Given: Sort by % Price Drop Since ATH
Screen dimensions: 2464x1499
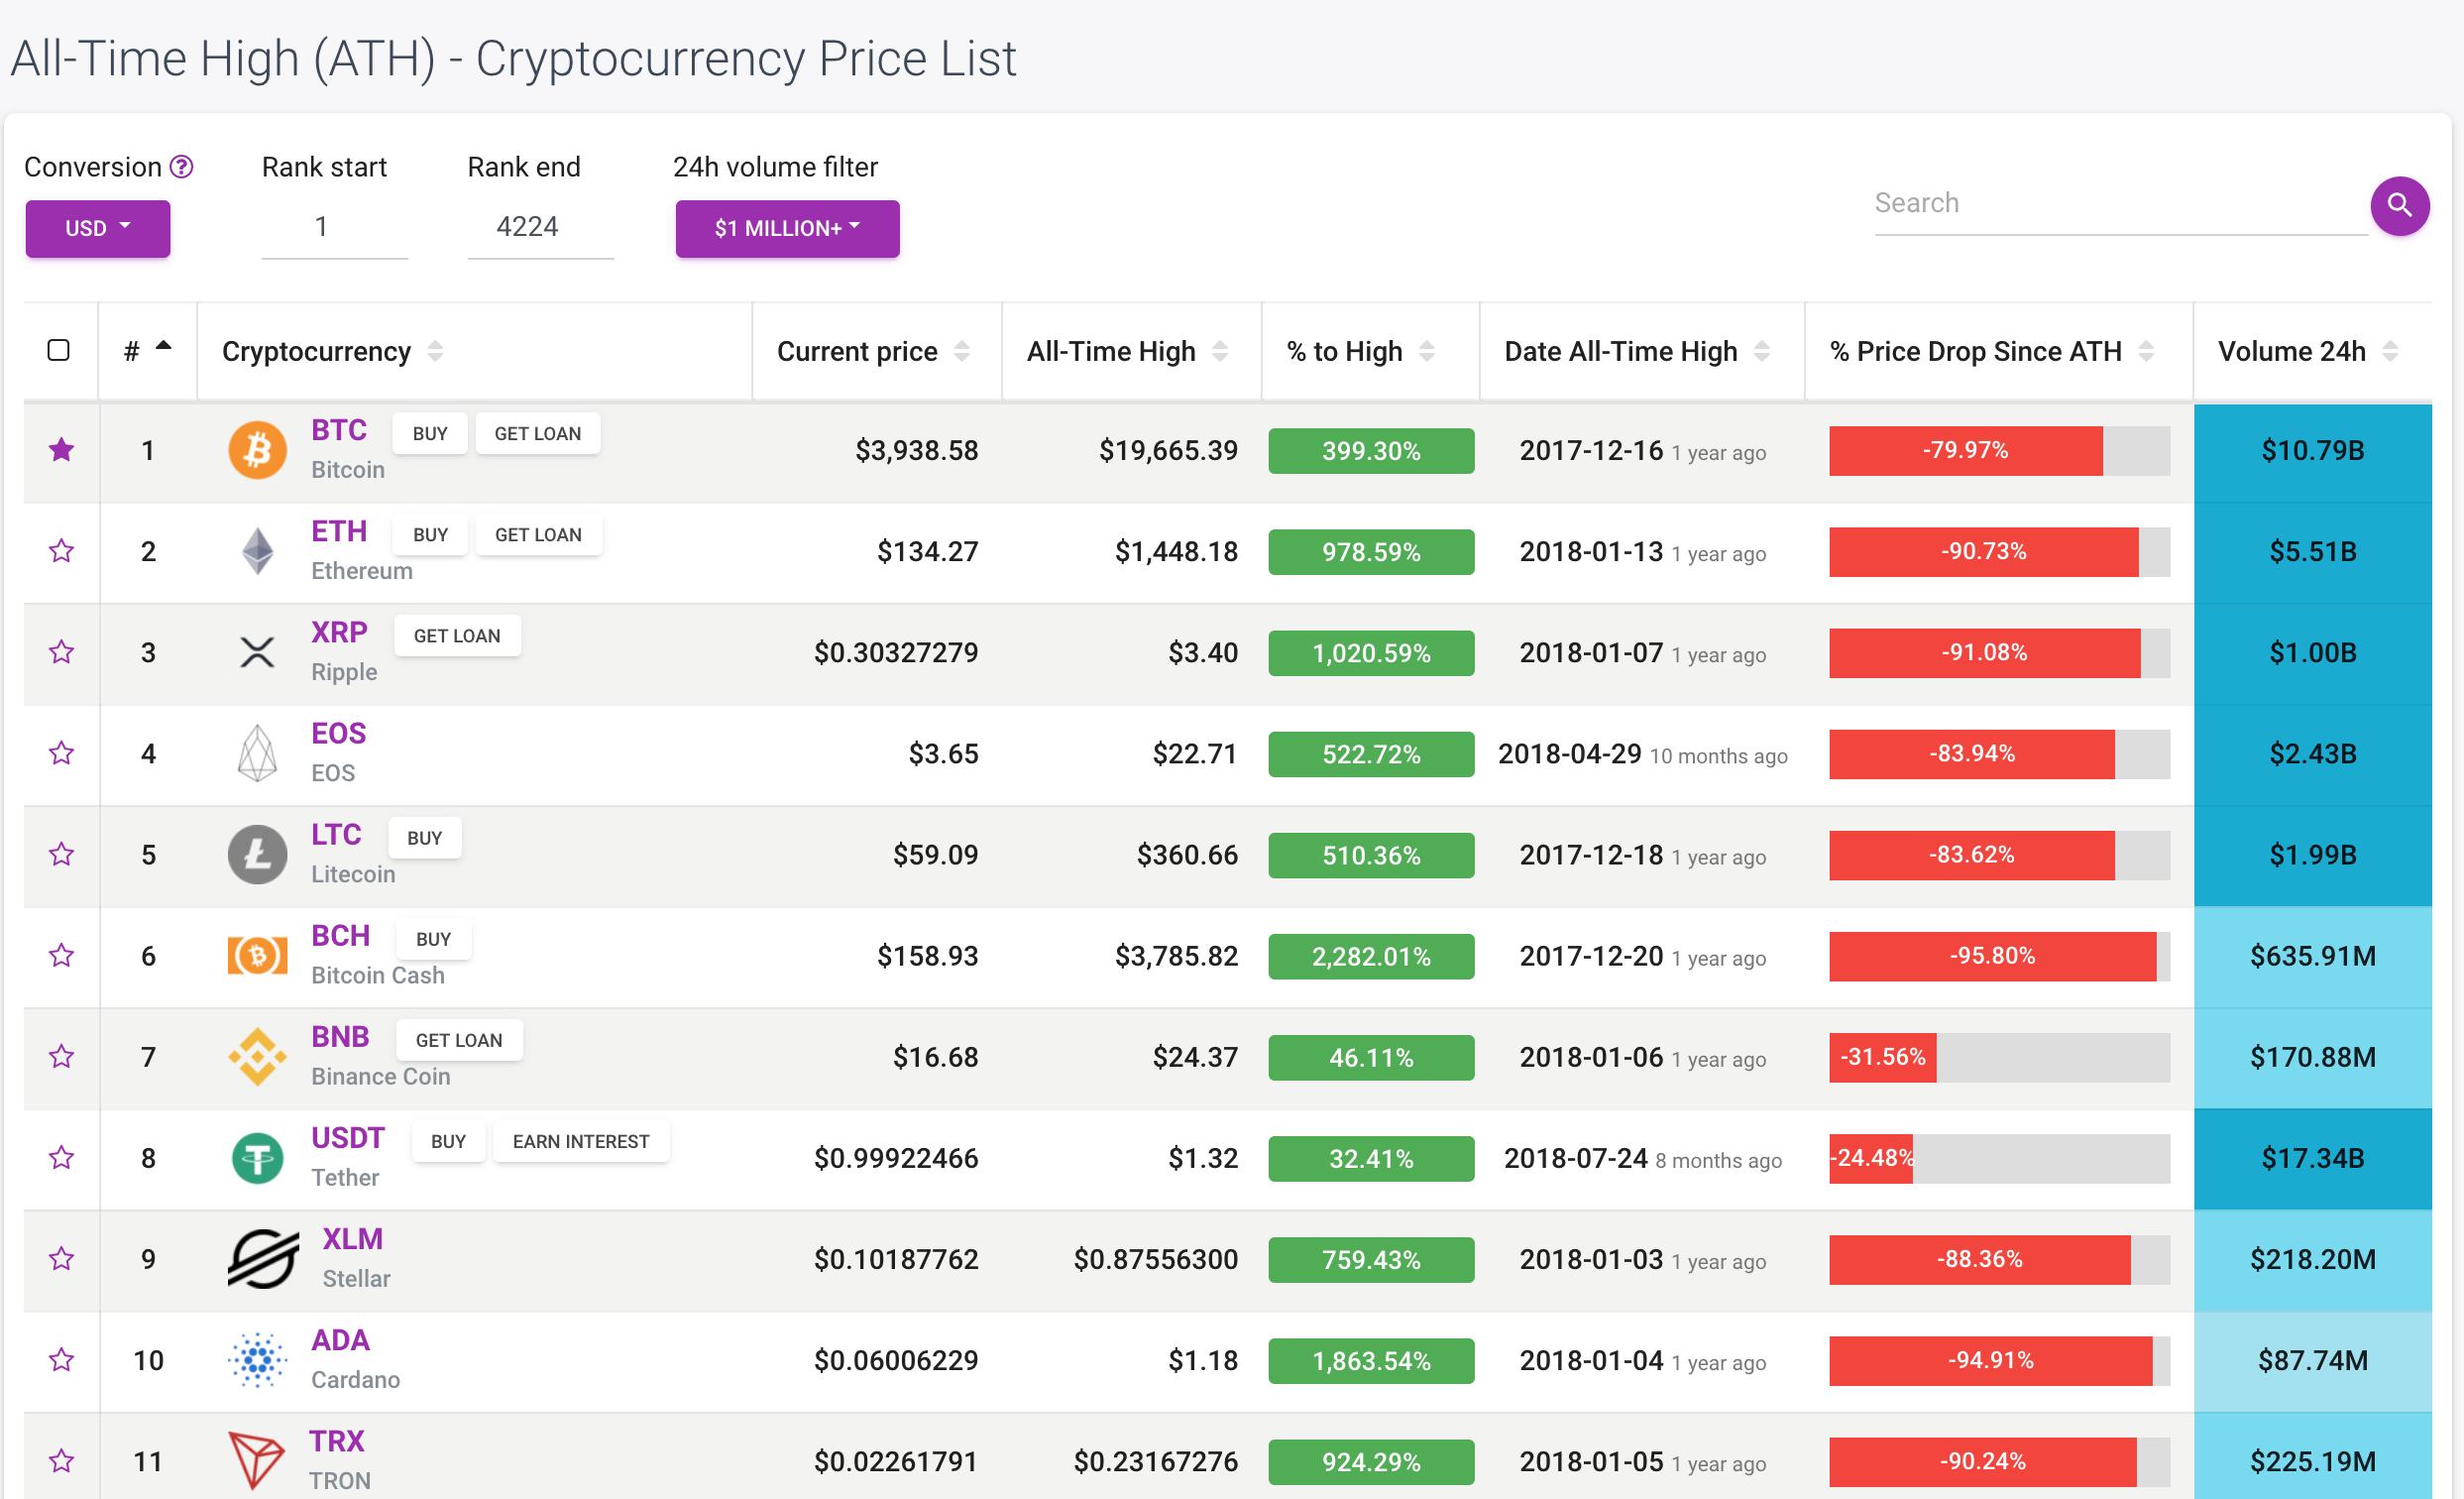Looking at the screenshot, I should pos(1998,351).
